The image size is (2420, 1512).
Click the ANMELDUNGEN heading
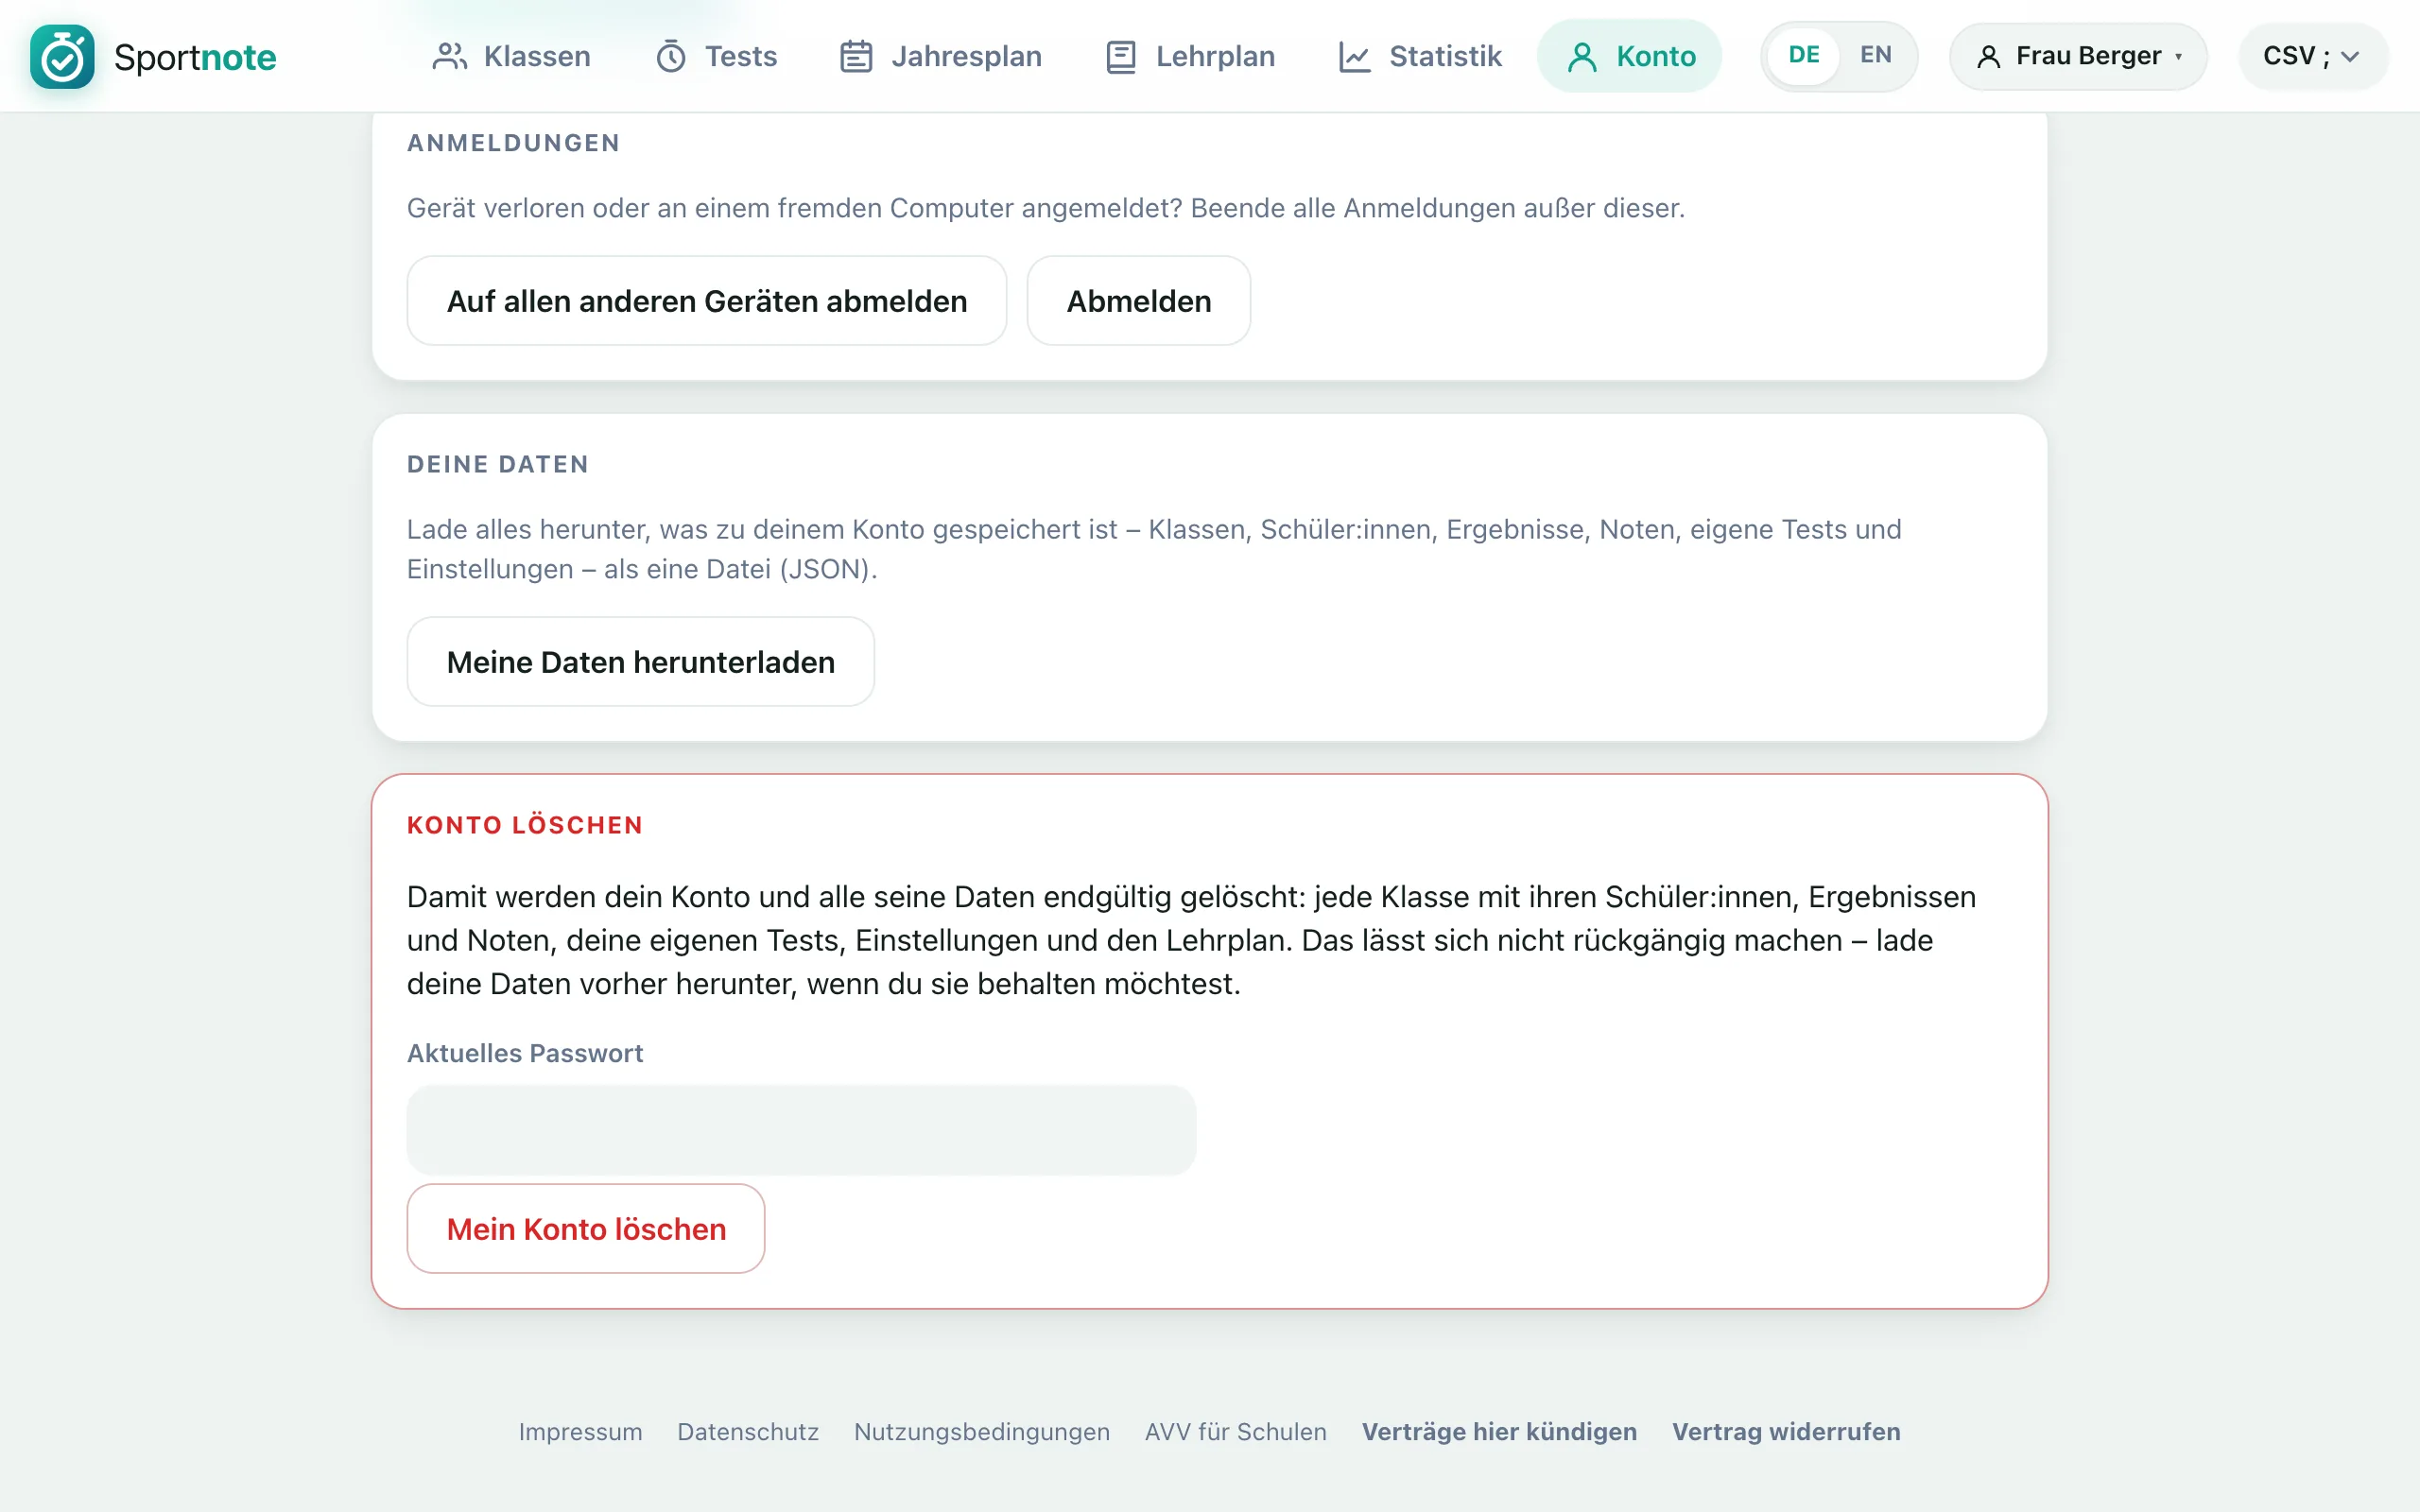tap(514, 143)
